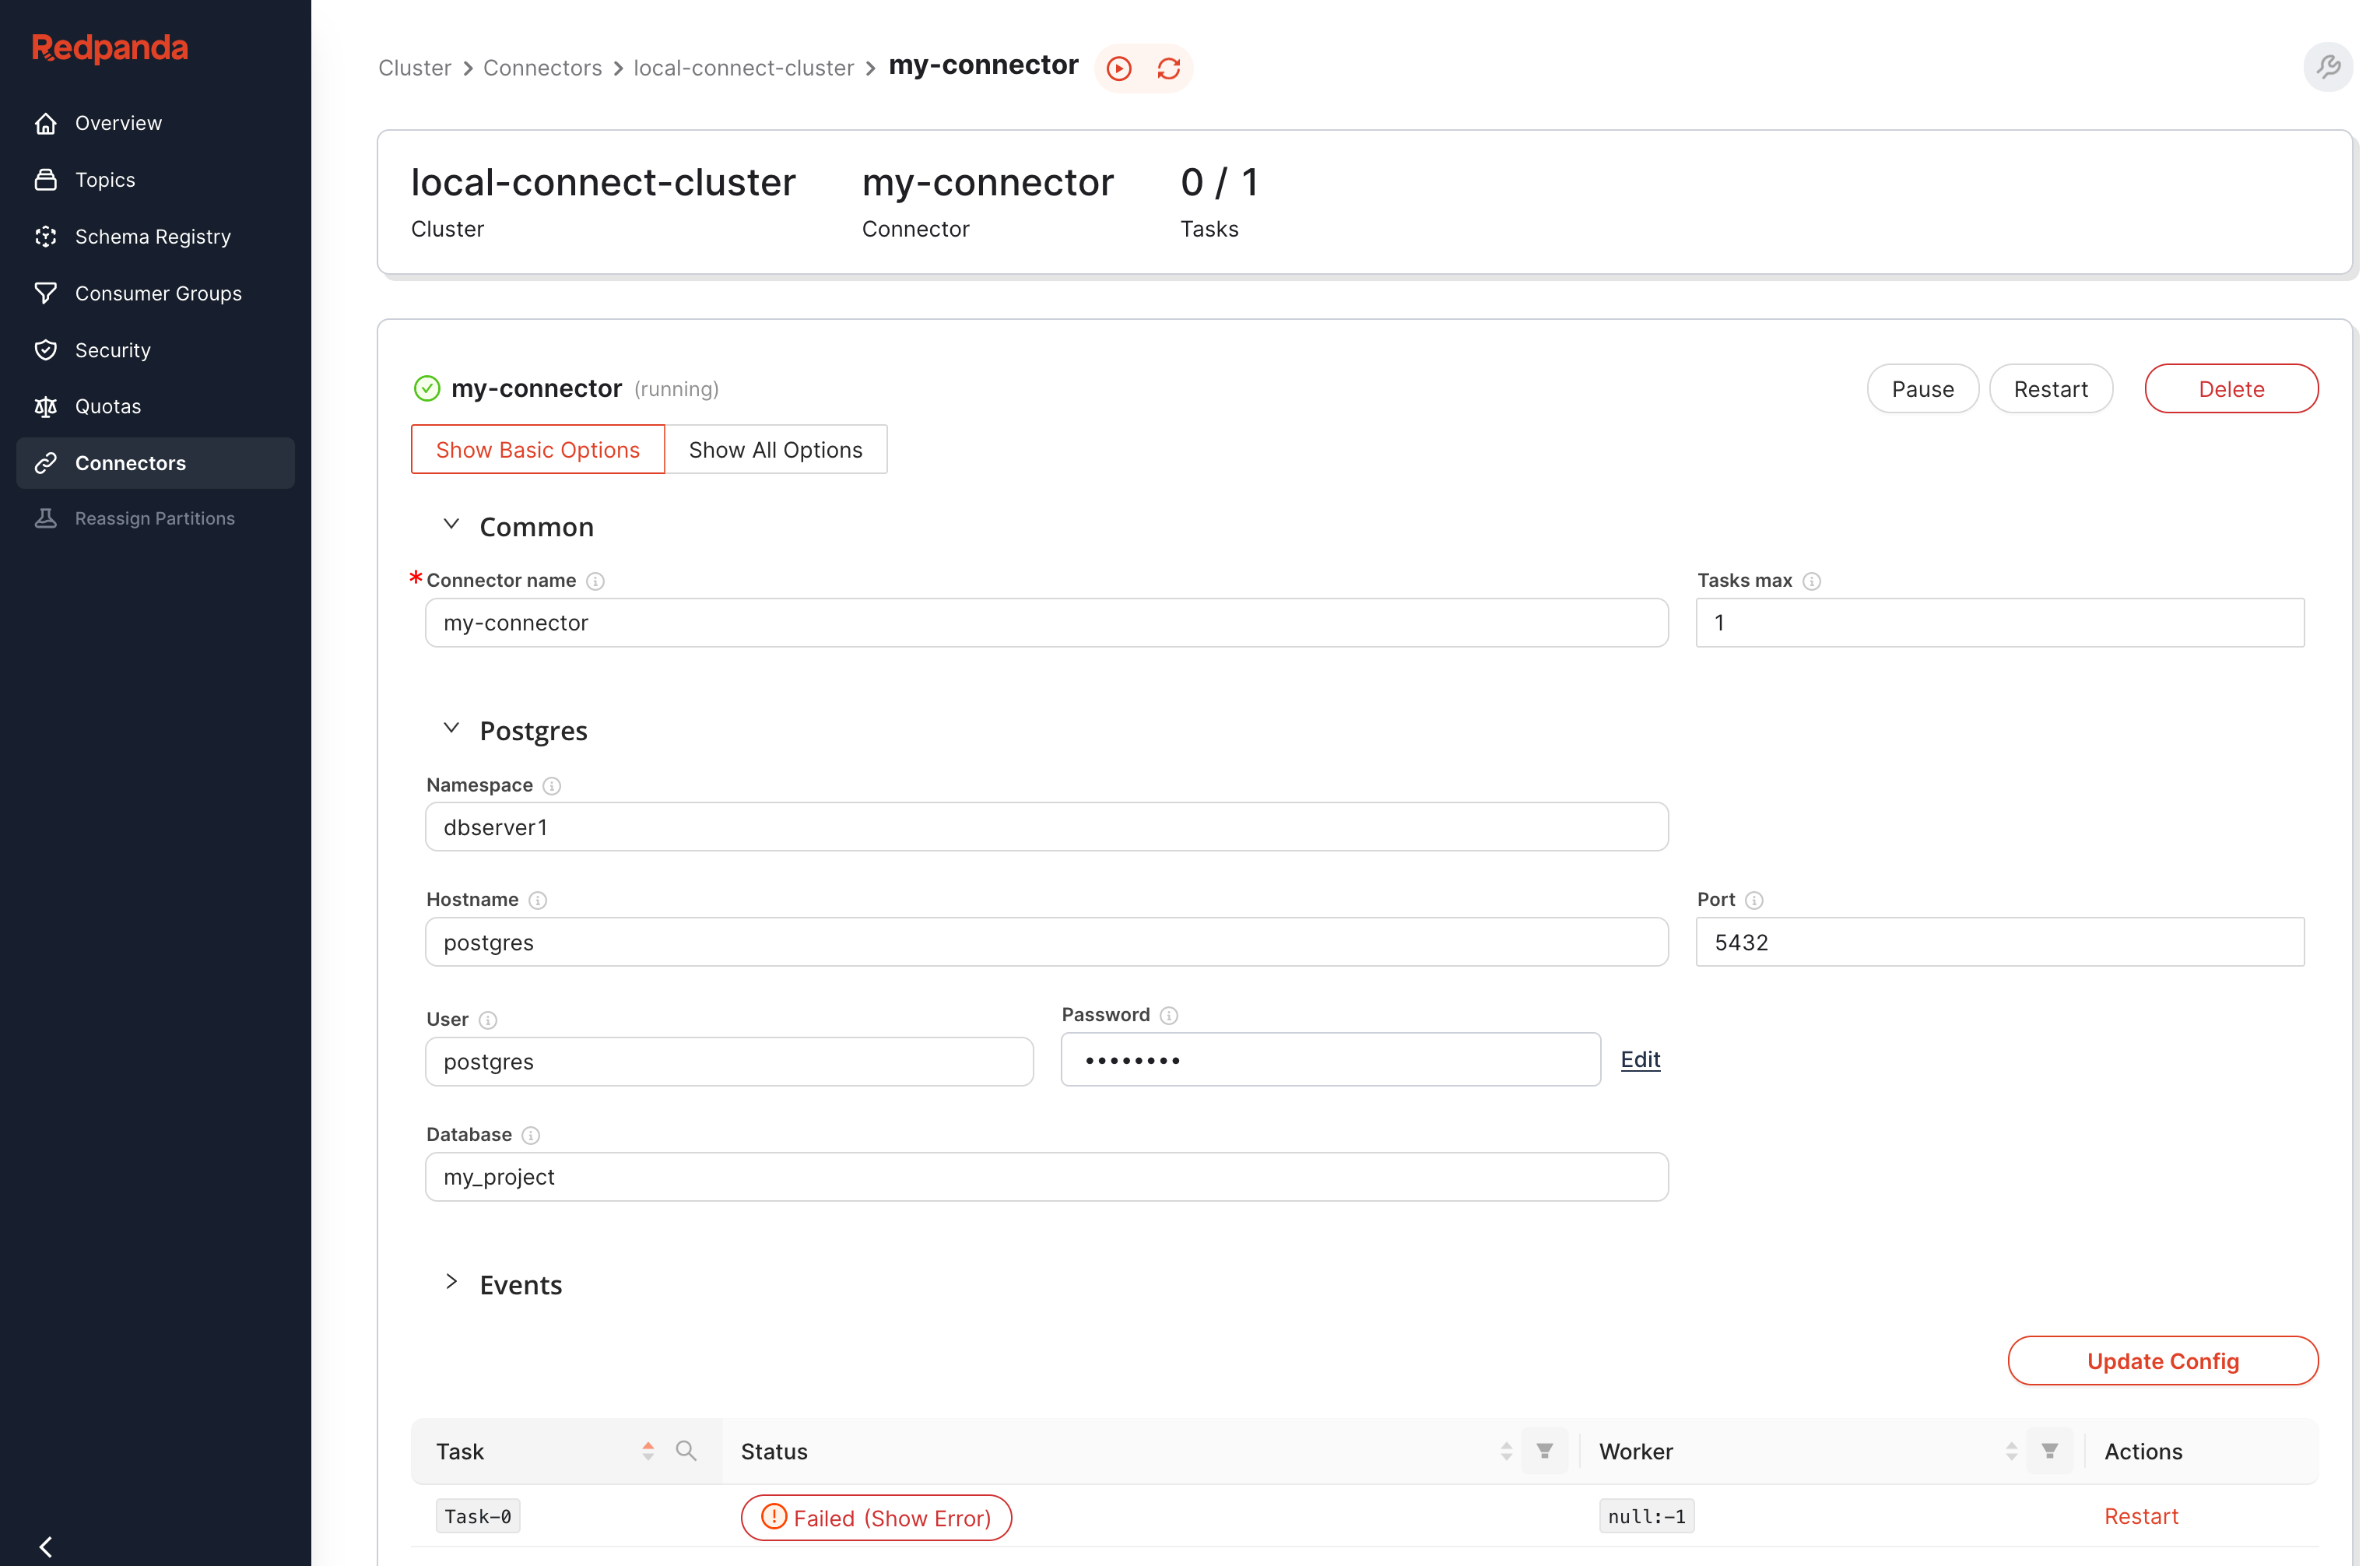Click Connectors in the breadcrumb
This screenshot has height=1566, width=2380.
542,67
